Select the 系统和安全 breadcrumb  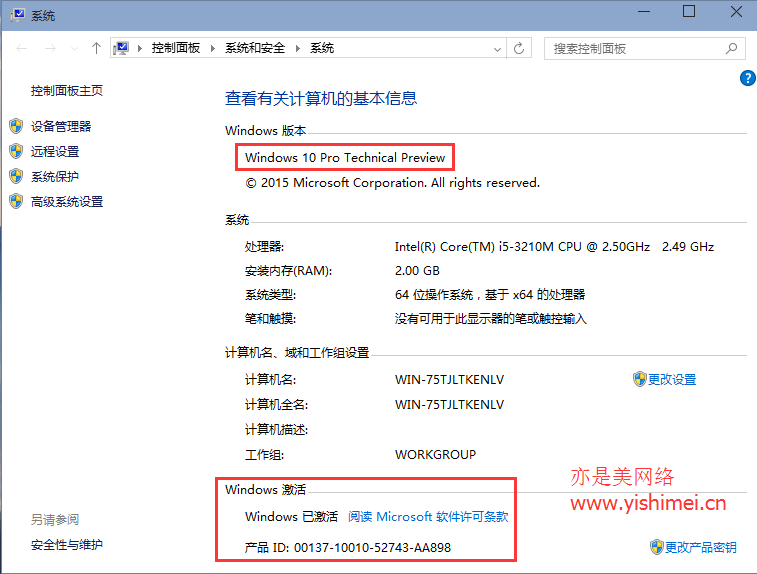[x=255, y=48]
